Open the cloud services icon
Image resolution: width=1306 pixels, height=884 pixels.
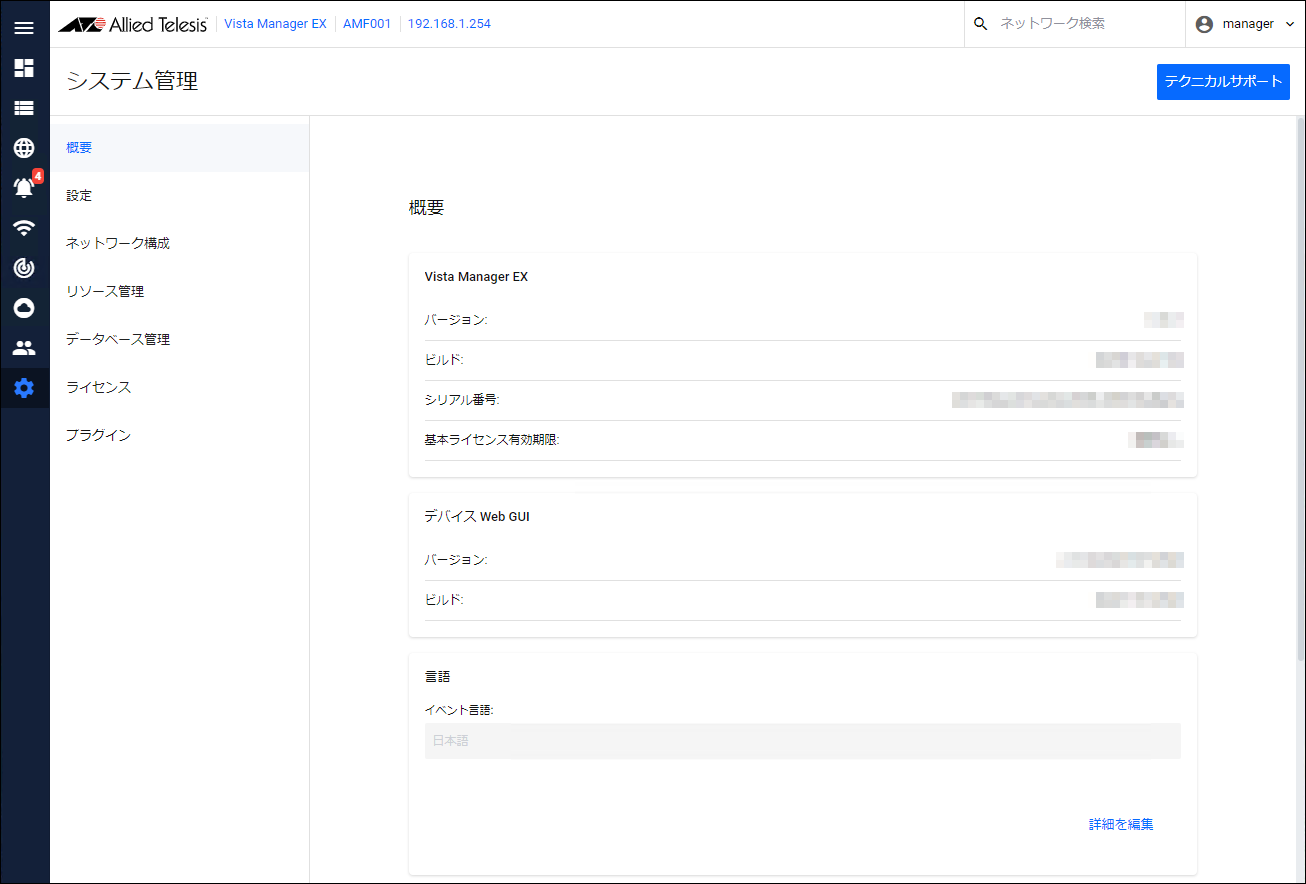[24, 308]
